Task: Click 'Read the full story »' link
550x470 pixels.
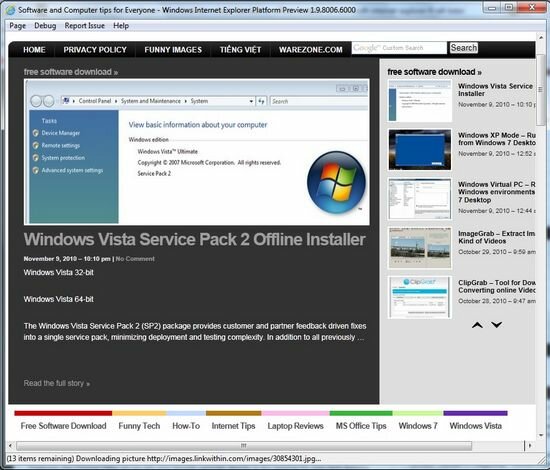Action: (x=57, y=383)
